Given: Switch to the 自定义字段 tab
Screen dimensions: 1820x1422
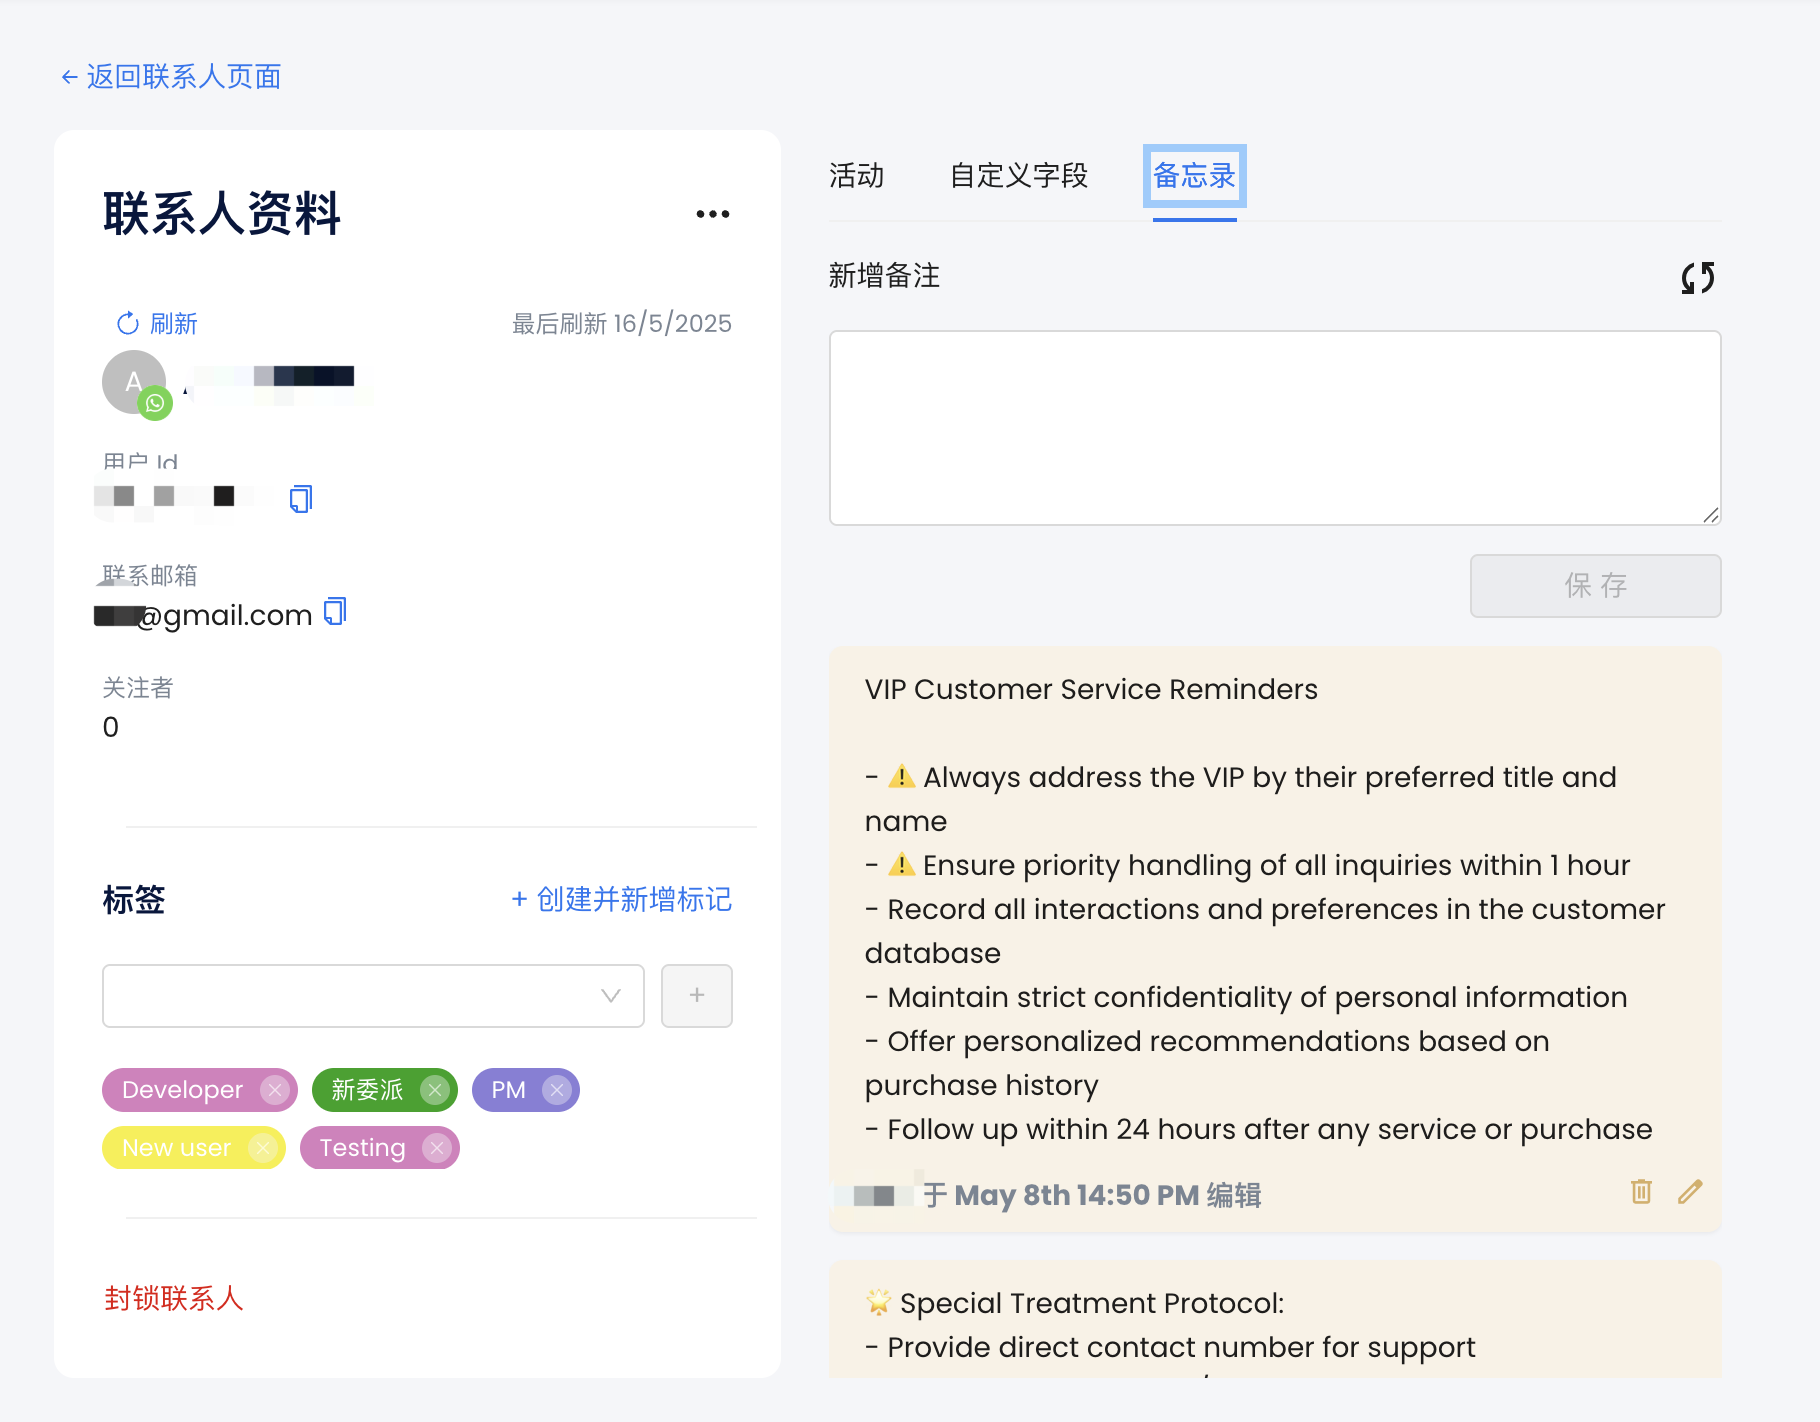Looking at the screenshot, I should pos(1018,176).
